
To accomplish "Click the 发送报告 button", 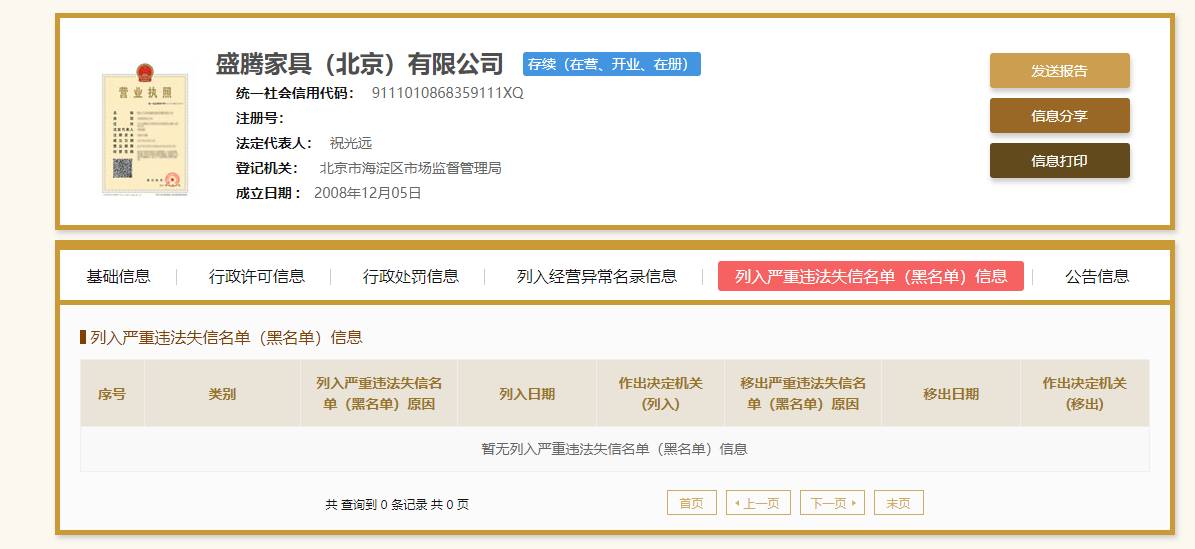I will [x=1059, y=71].
